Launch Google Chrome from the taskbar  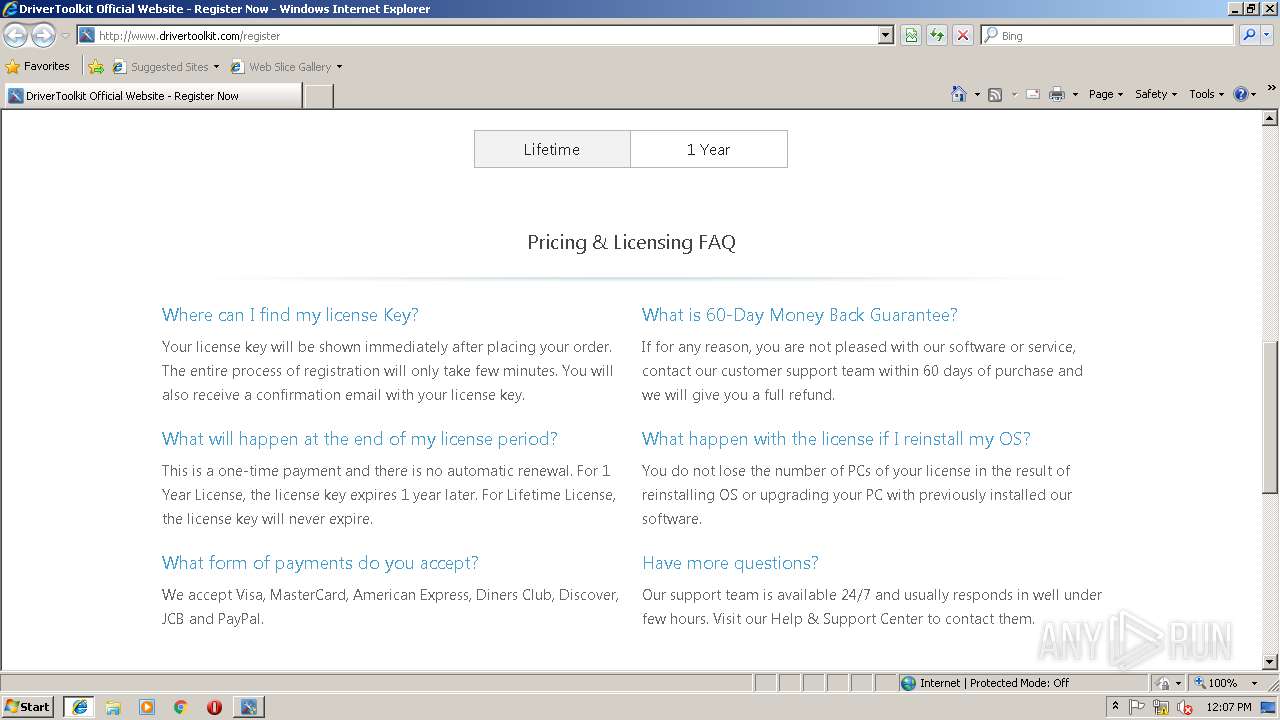[181, 707]
